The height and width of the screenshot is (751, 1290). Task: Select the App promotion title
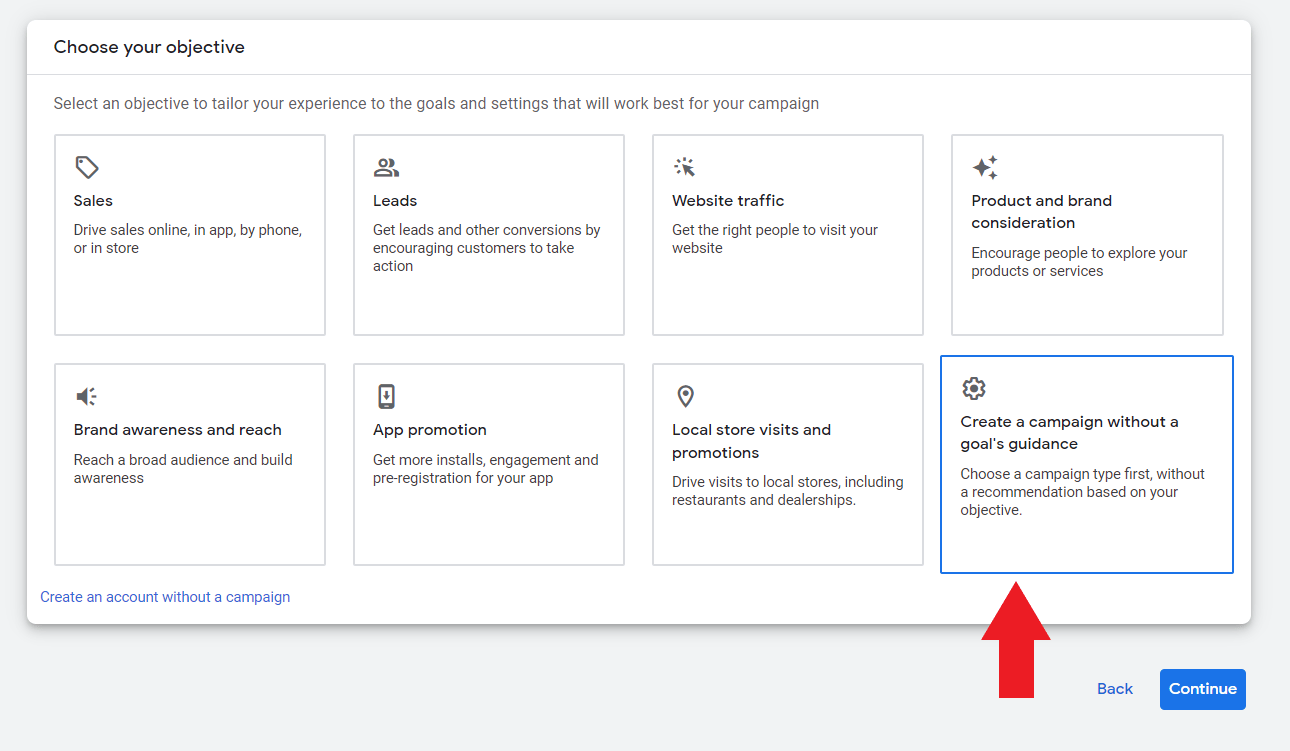point(430,430)
